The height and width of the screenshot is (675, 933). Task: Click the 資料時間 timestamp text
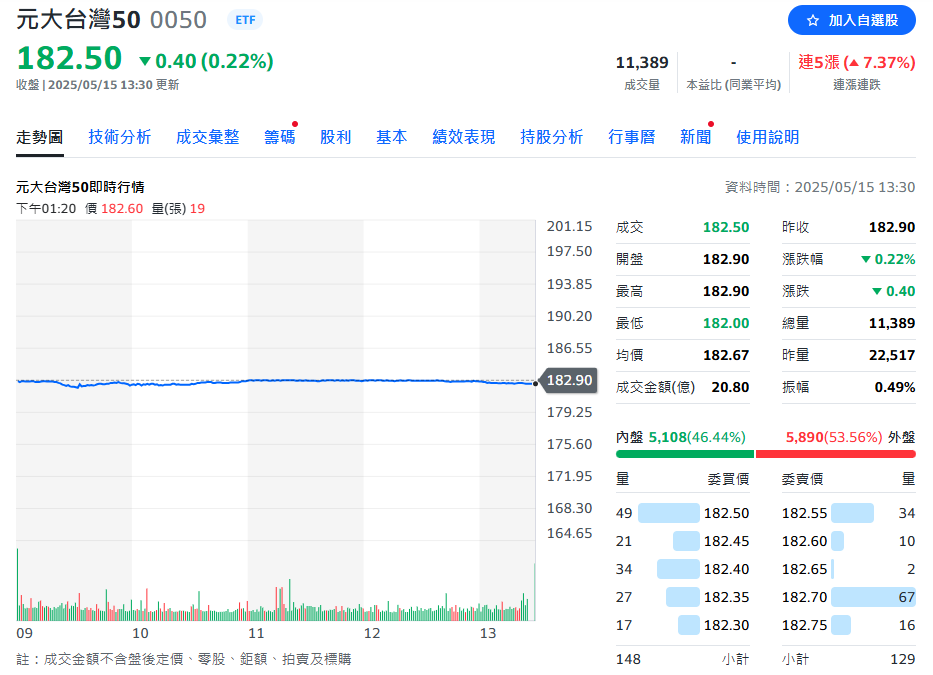pyautogui.click(x=820, y=188)
